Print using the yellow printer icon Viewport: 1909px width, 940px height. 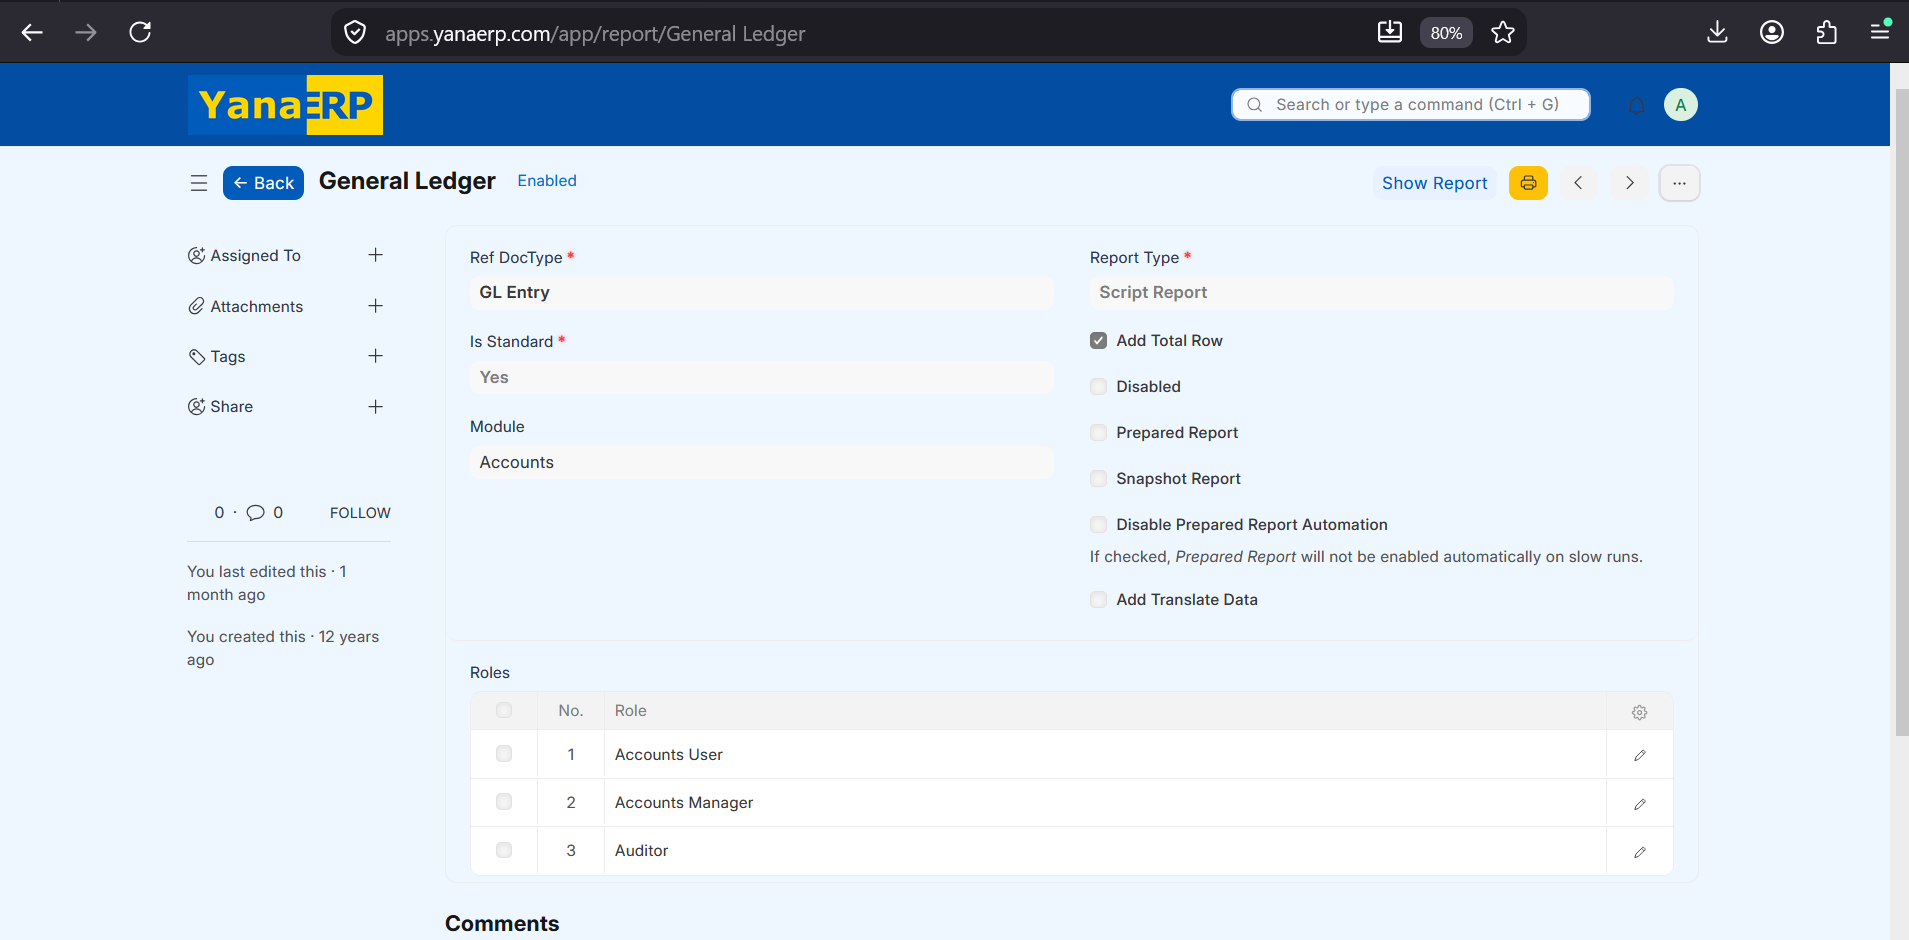(x=1528, y=183)
